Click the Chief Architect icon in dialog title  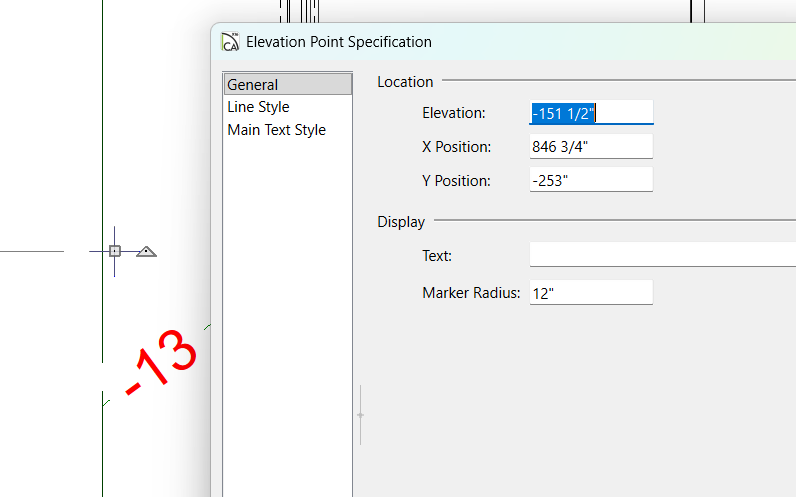pos(230,42)
